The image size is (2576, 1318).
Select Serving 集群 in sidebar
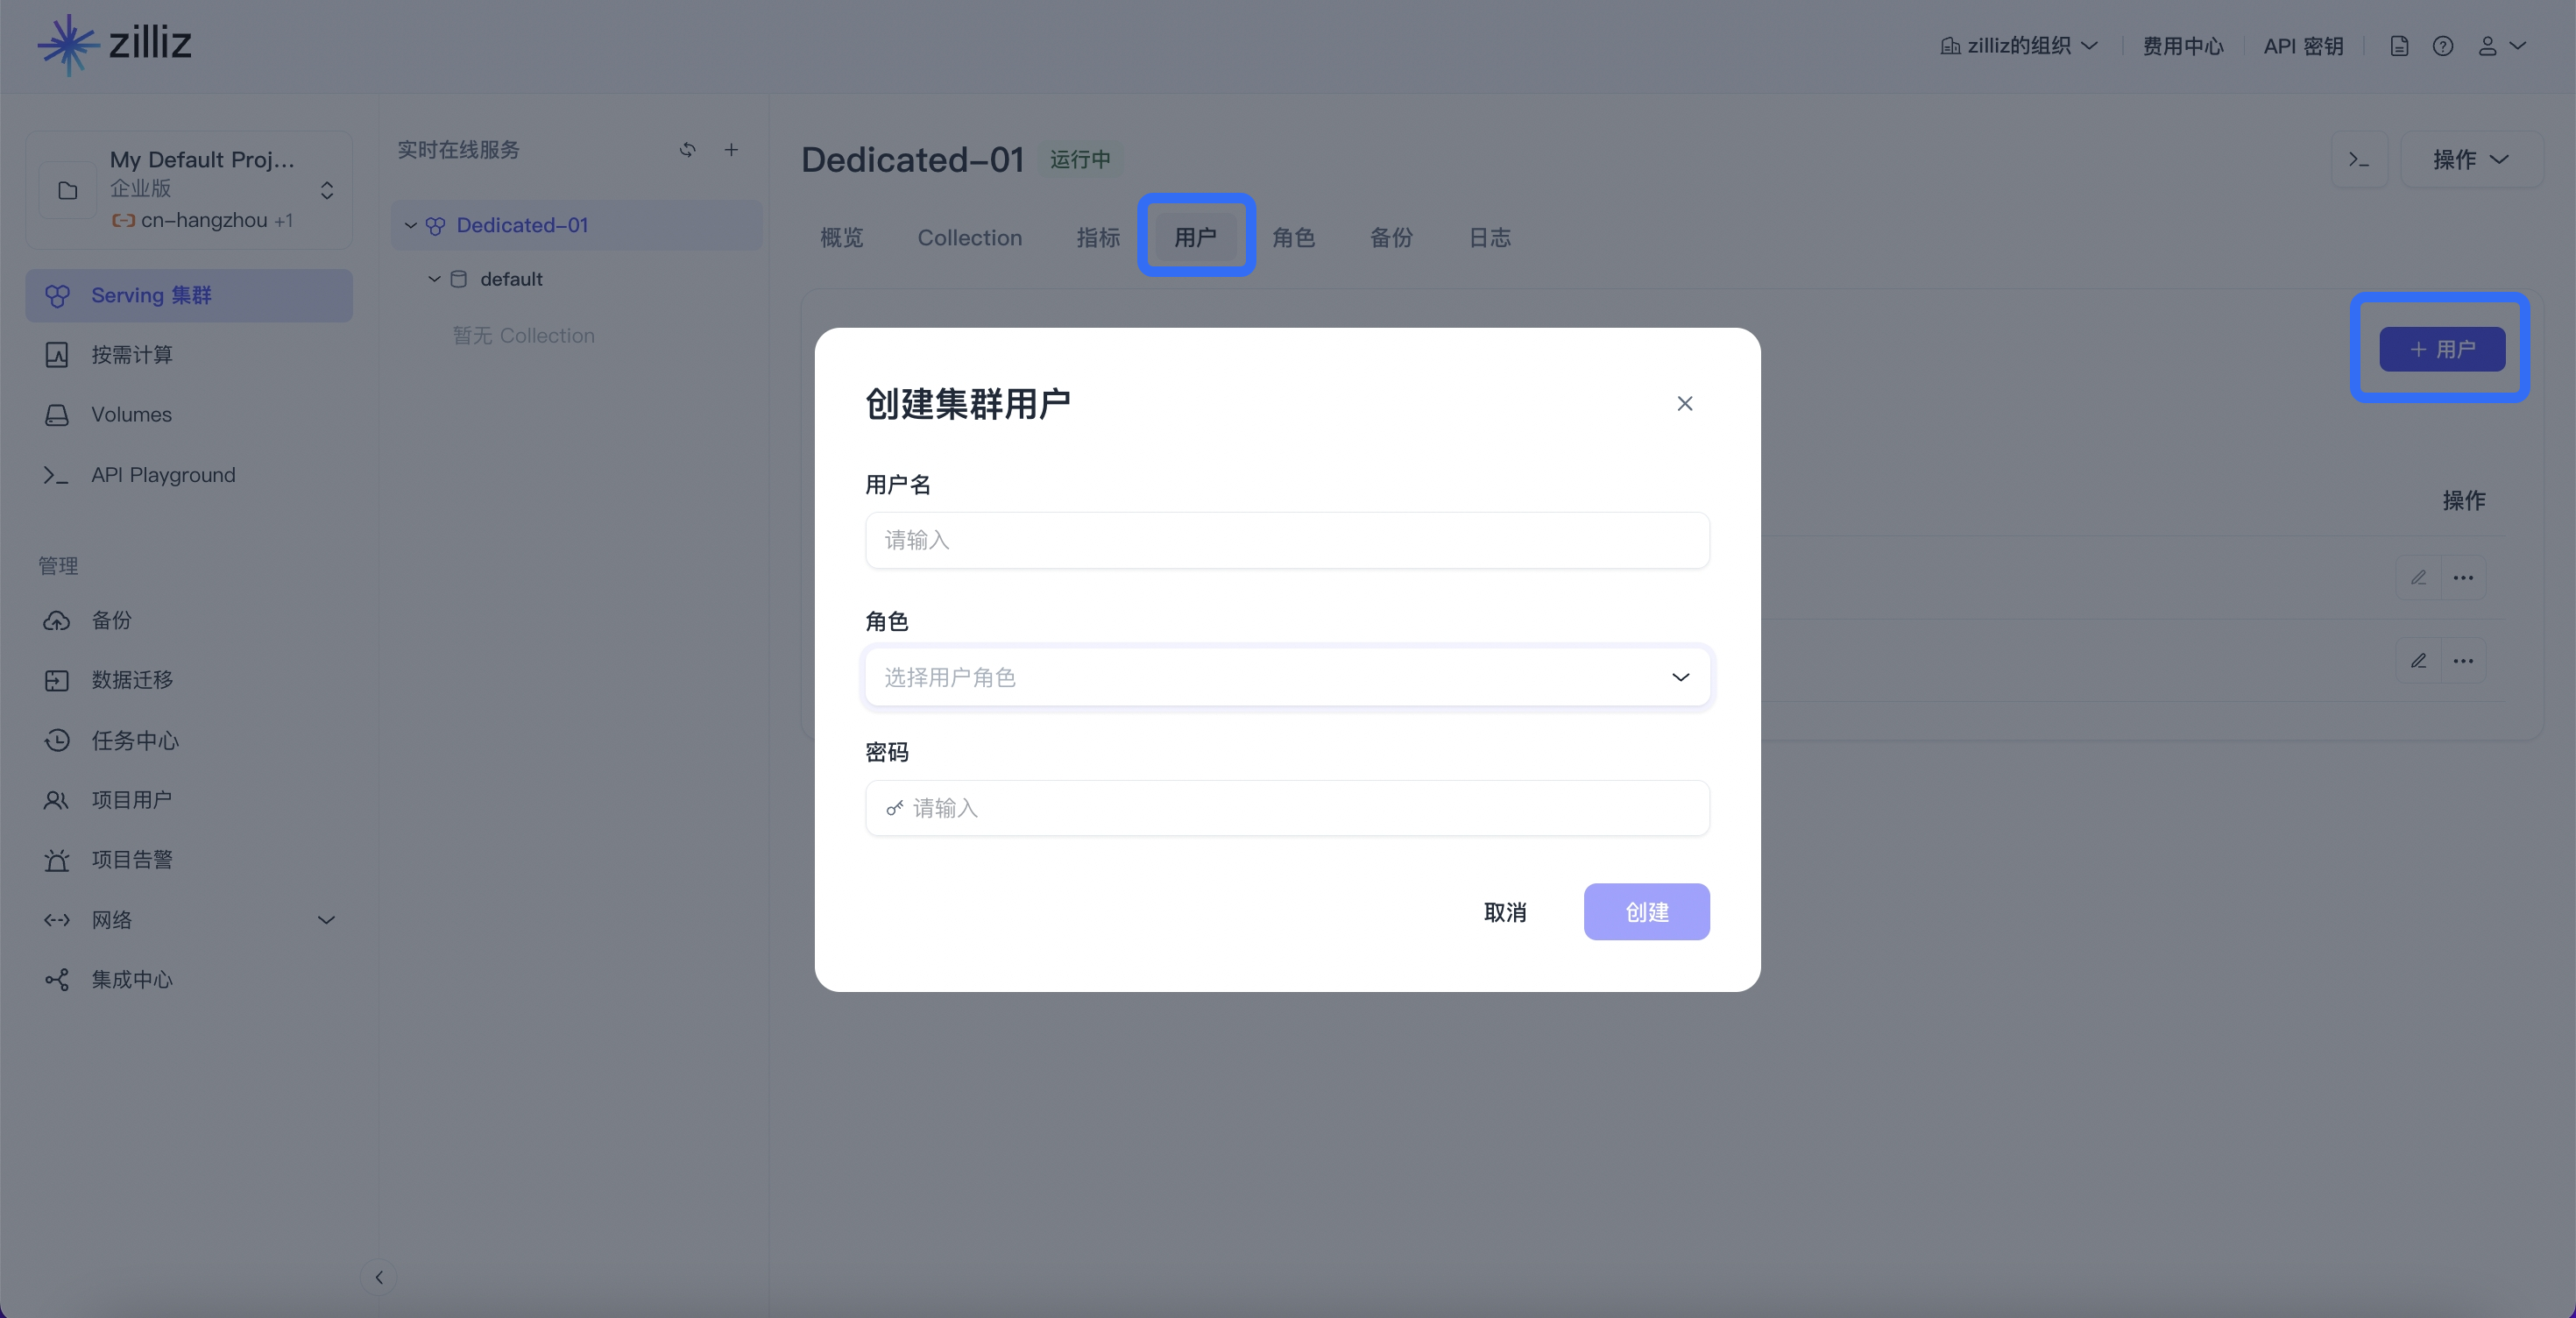coord(189,295)
